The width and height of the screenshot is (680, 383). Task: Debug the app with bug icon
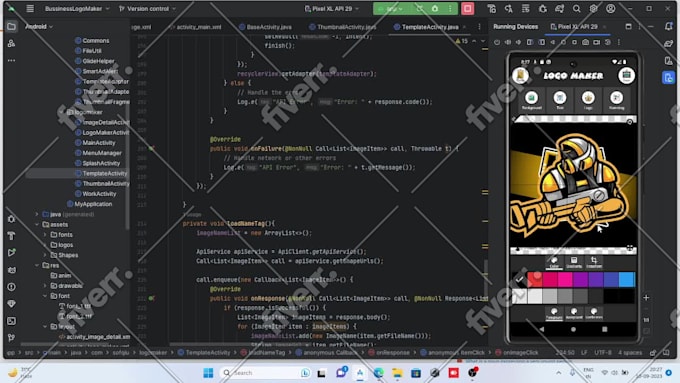click(x=435, y=9)
